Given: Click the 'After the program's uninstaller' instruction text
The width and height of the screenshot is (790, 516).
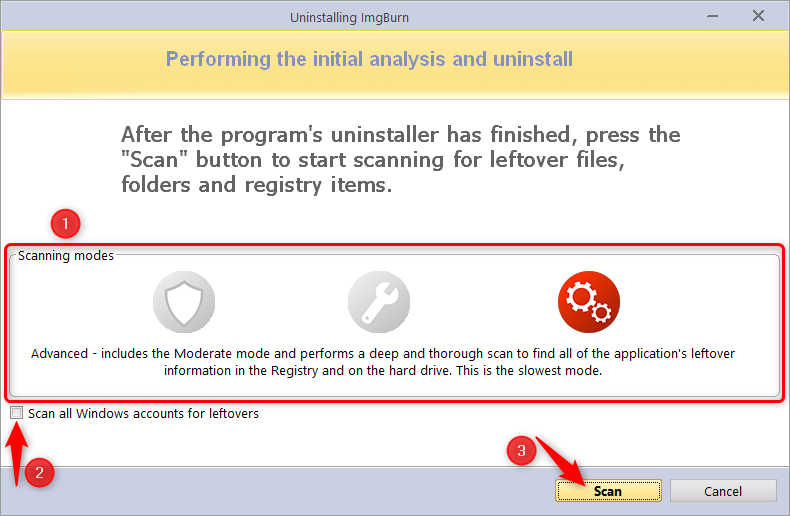Looking at the screenshot, I should tap(401, 160).
